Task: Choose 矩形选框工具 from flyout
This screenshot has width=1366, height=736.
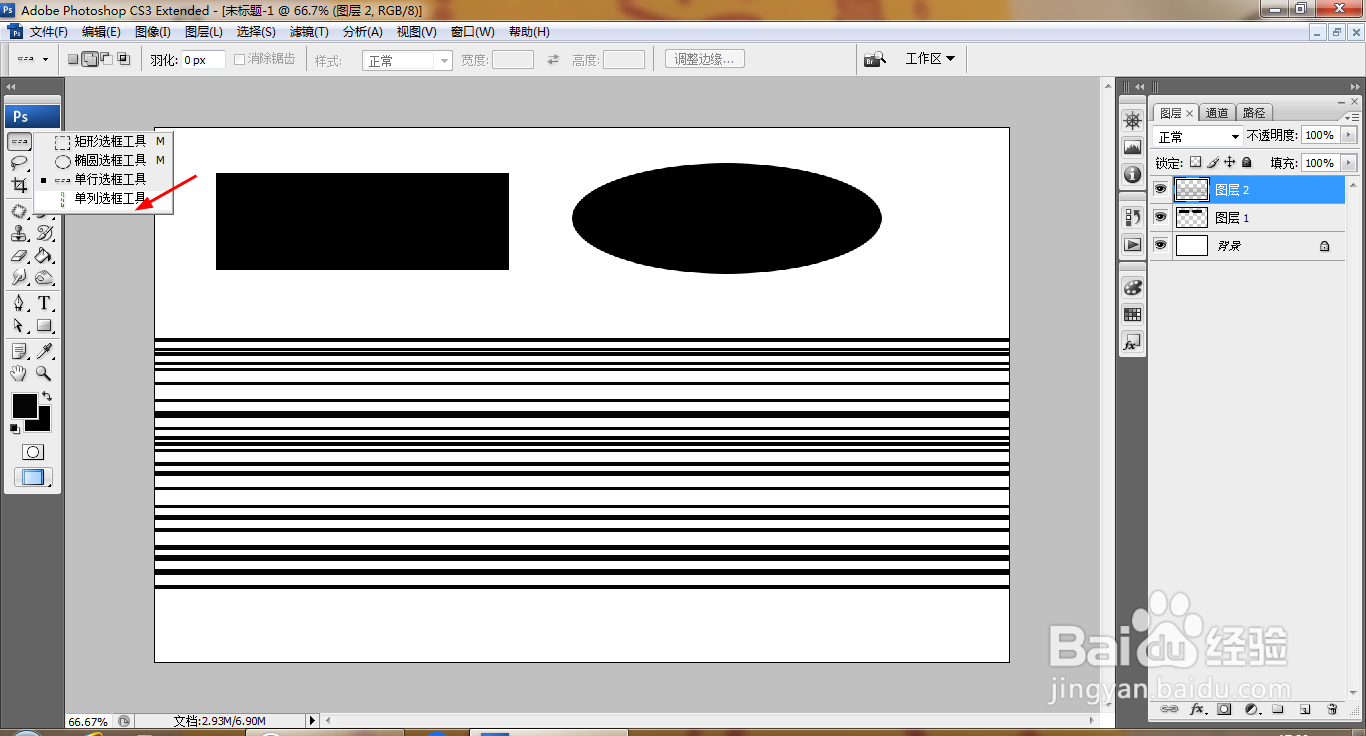Action: click(105, 142)
